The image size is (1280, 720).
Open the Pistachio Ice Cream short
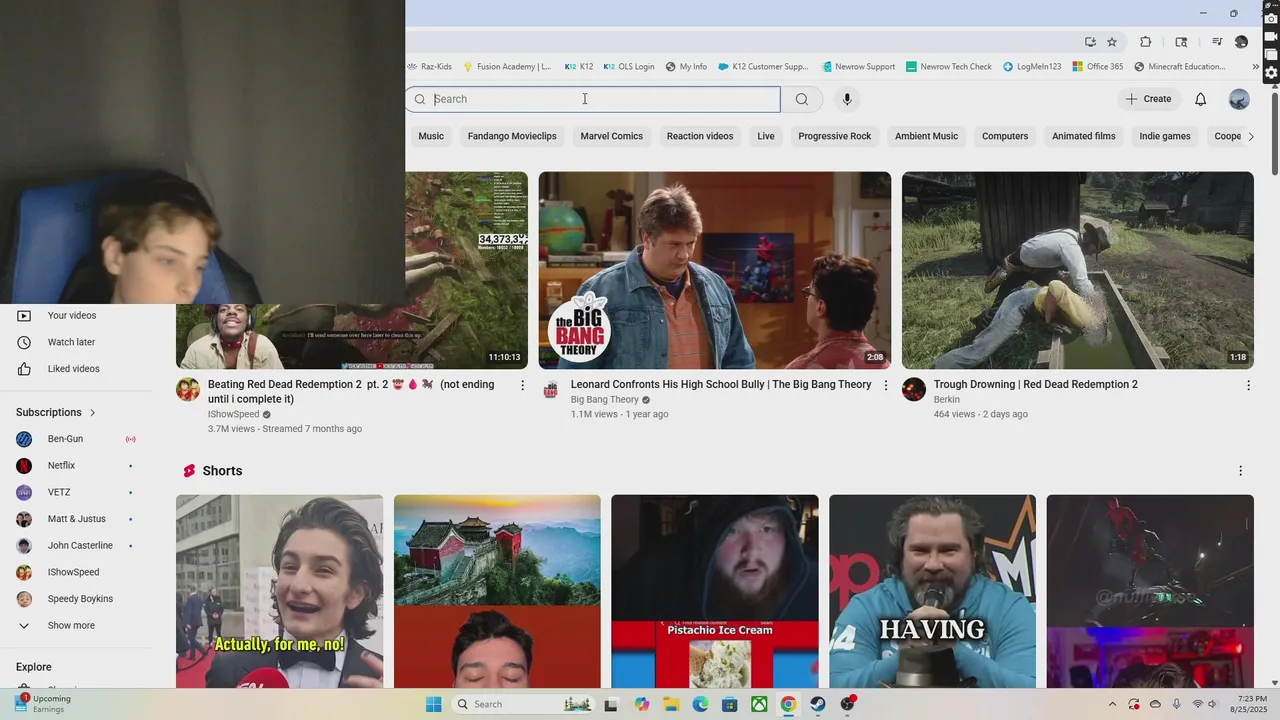pos(715,591)
